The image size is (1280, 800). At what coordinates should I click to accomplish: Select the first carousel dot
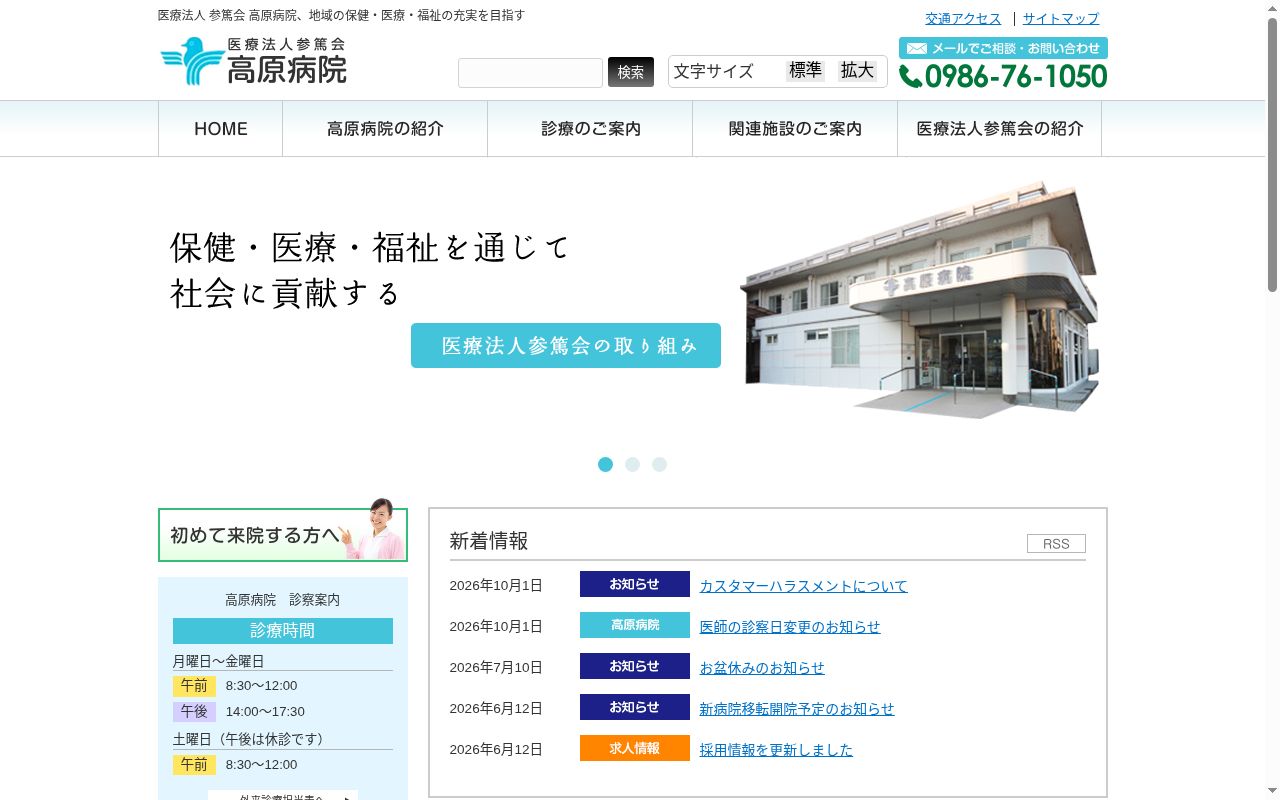pyautogui.click(x=605, y=464)
